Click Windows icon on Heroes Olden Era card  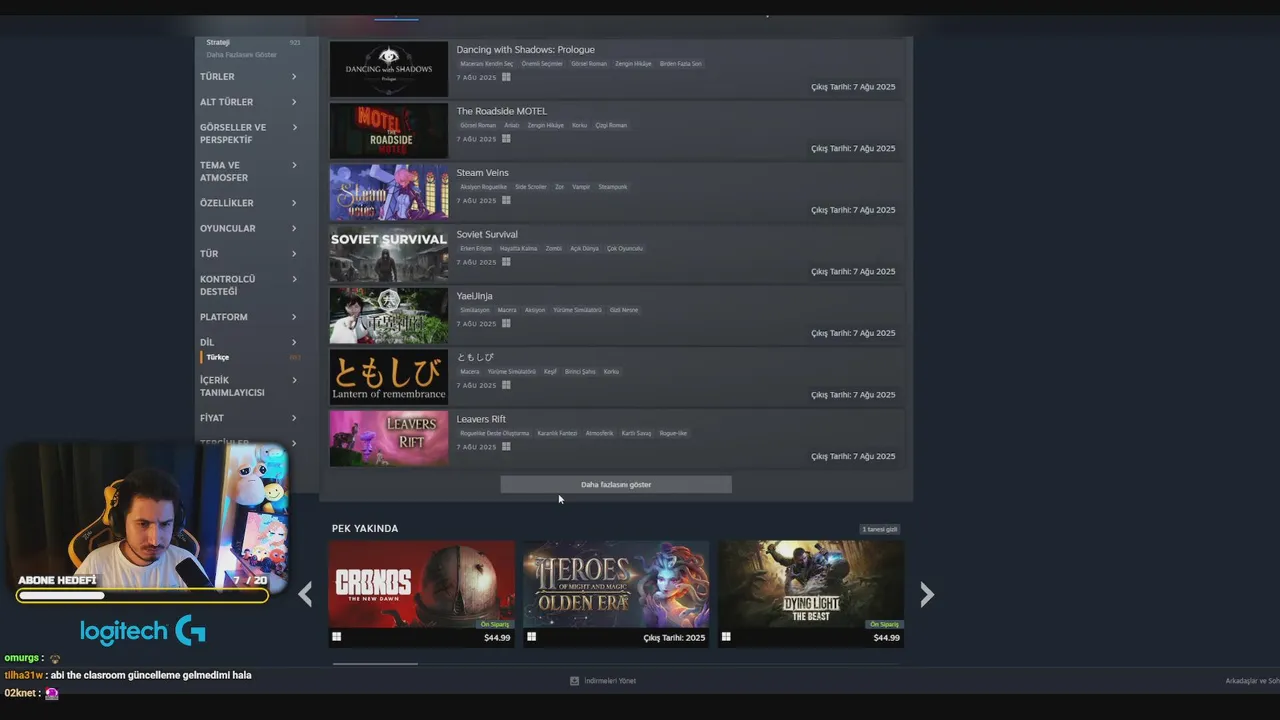click(531, 636)
